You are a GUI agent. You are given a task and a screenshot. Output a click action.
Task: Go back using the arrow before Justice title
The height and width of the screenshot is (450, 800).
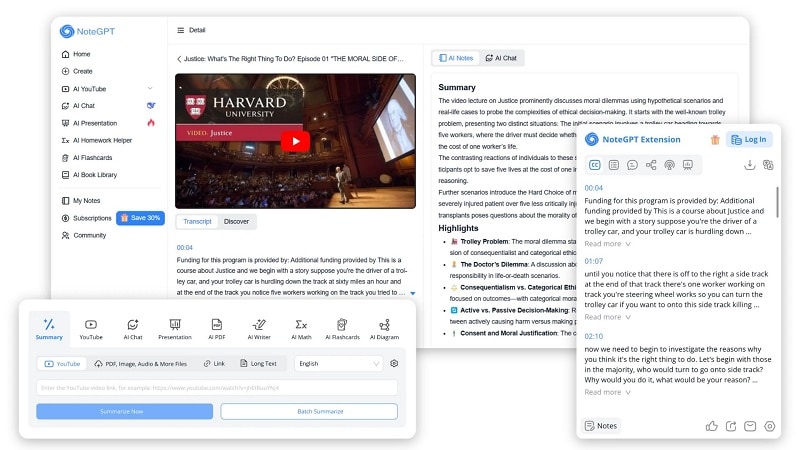[179, 59]
